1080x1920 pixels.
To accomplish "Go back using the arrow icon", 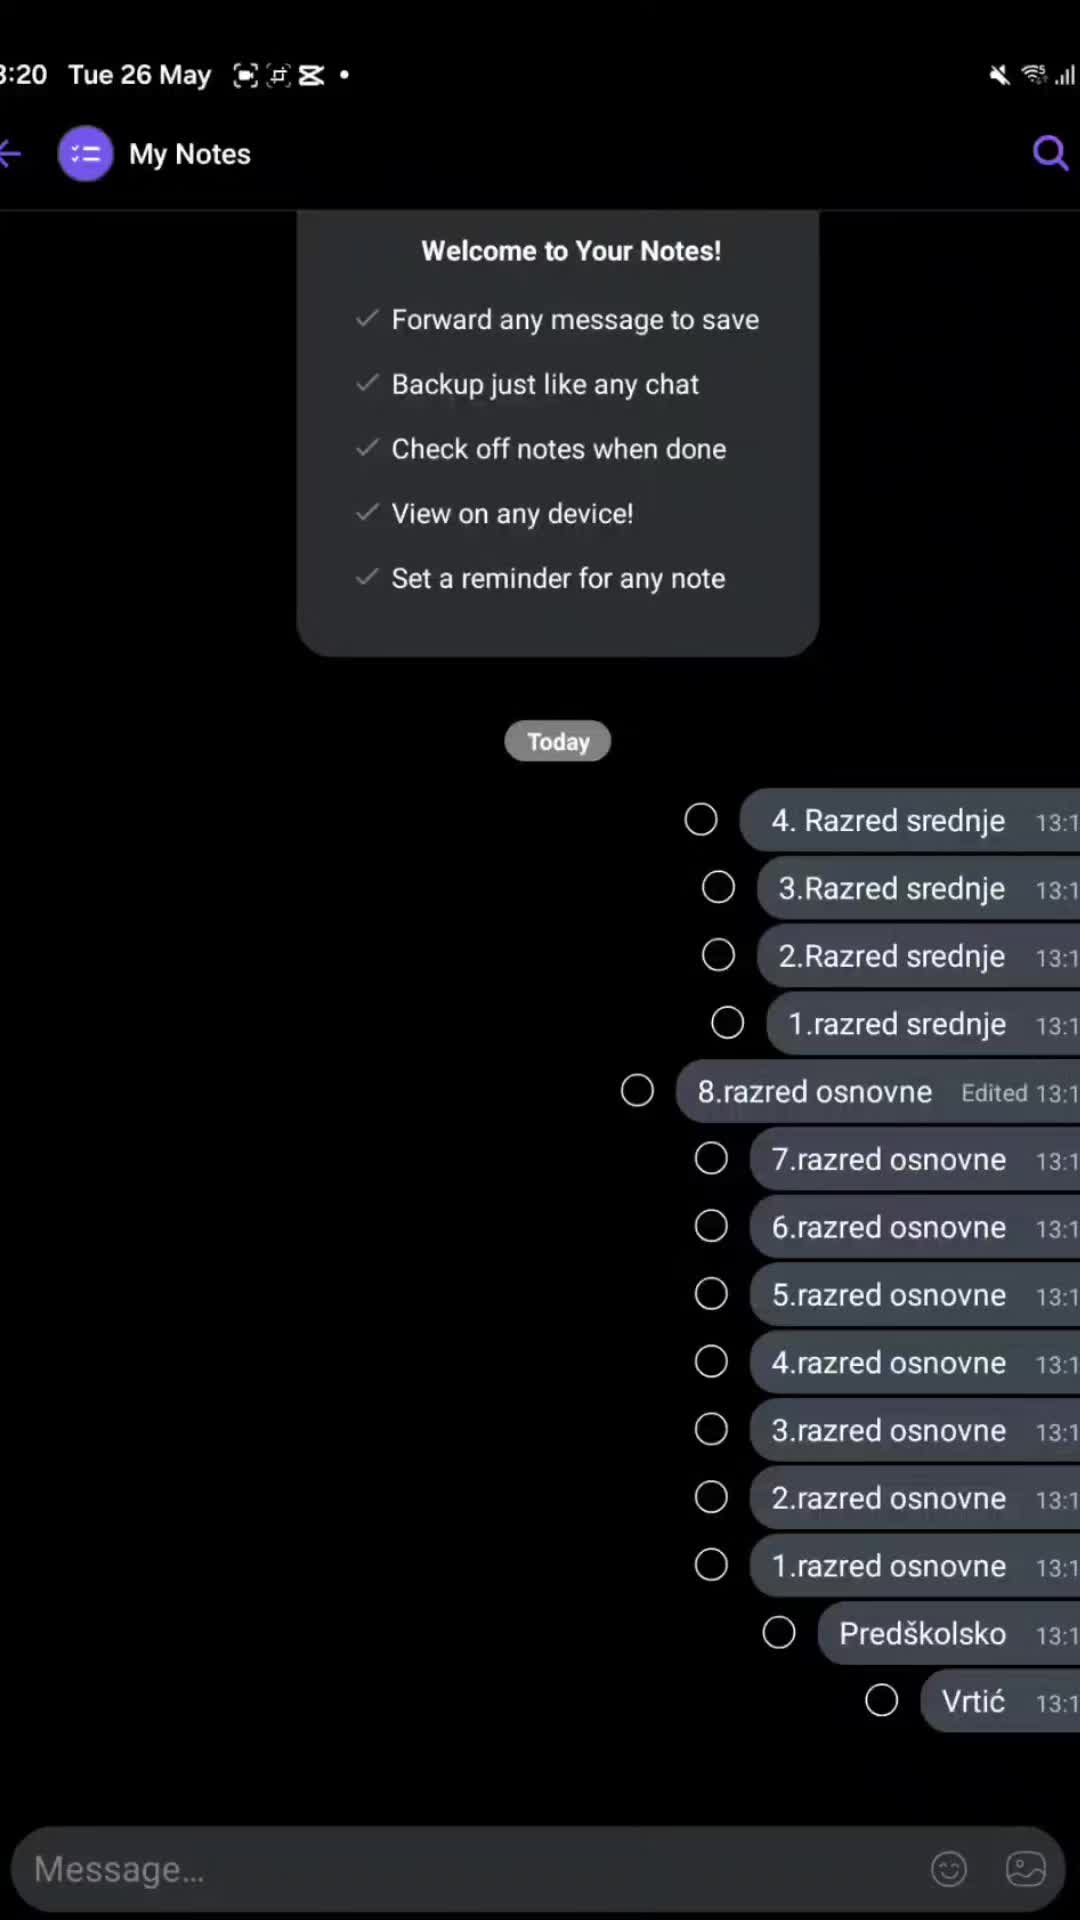I will [x=10, y=154].
